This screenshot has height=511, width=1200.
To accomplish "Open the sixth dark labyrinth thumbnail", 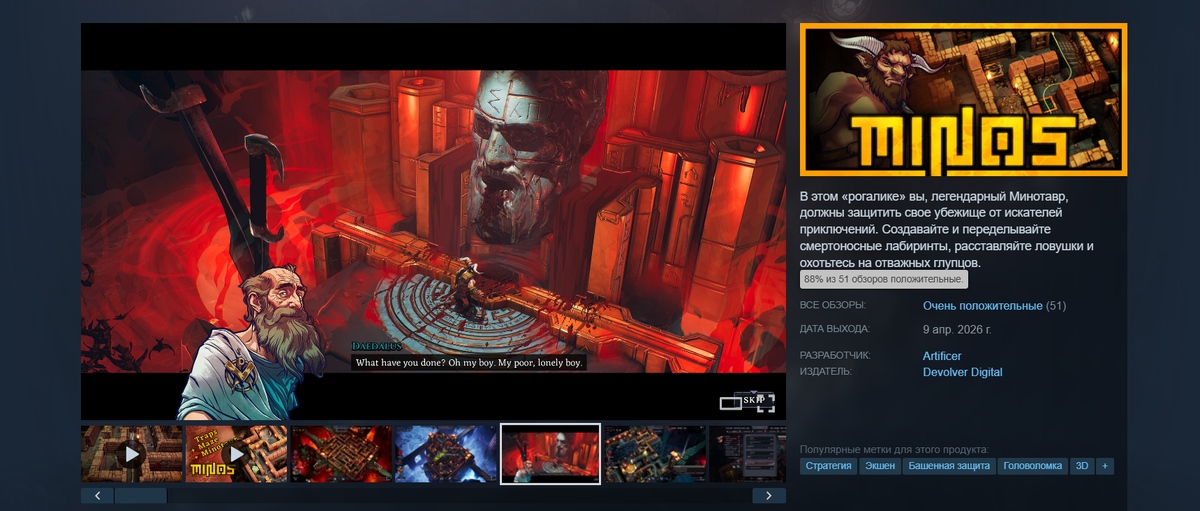I will [655, 454].
